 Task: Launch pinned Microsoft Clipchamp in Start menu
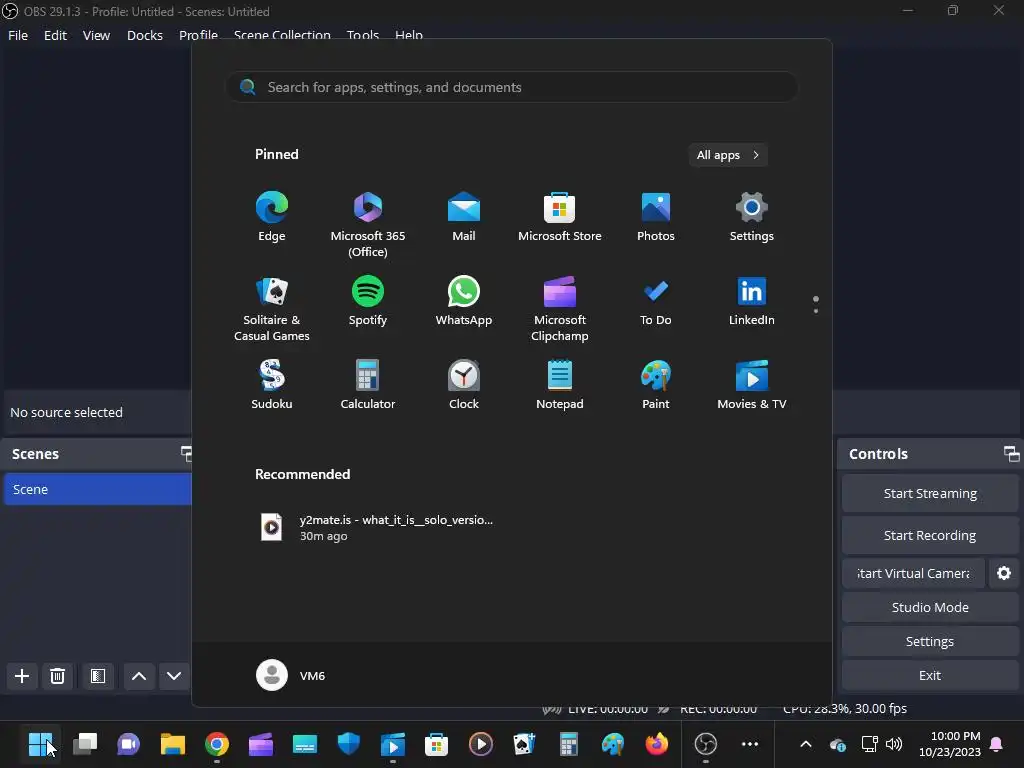pyautogui.click(x=560, y=309)
